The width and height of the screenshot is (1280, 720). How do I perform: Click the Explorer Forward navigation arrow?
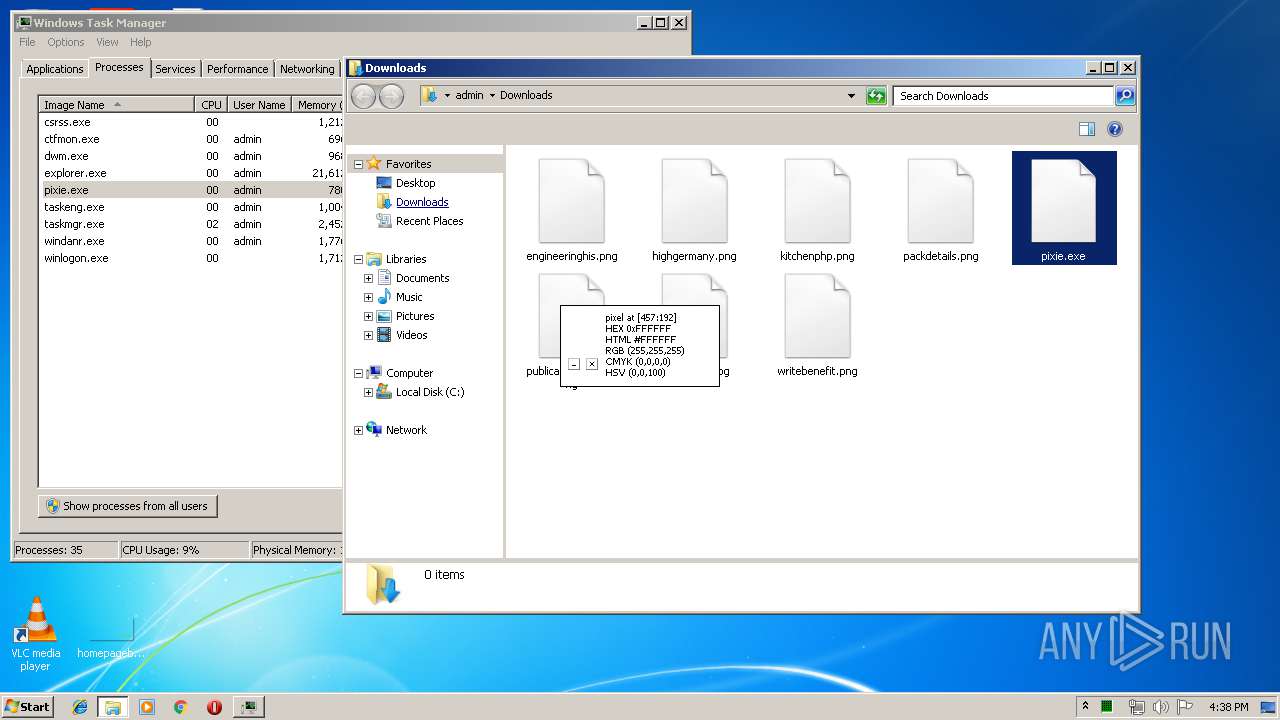pos(392,96)
